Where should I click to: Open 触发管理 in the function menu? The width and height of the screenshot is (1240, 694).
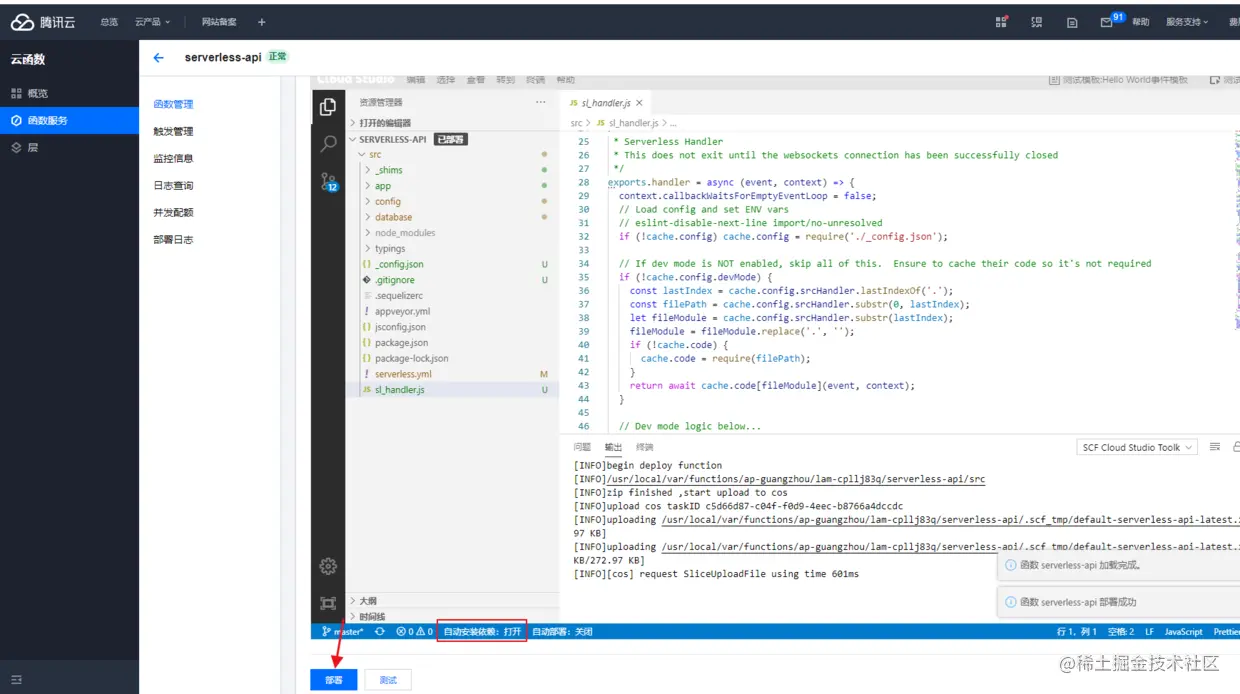tap(173, 131)
